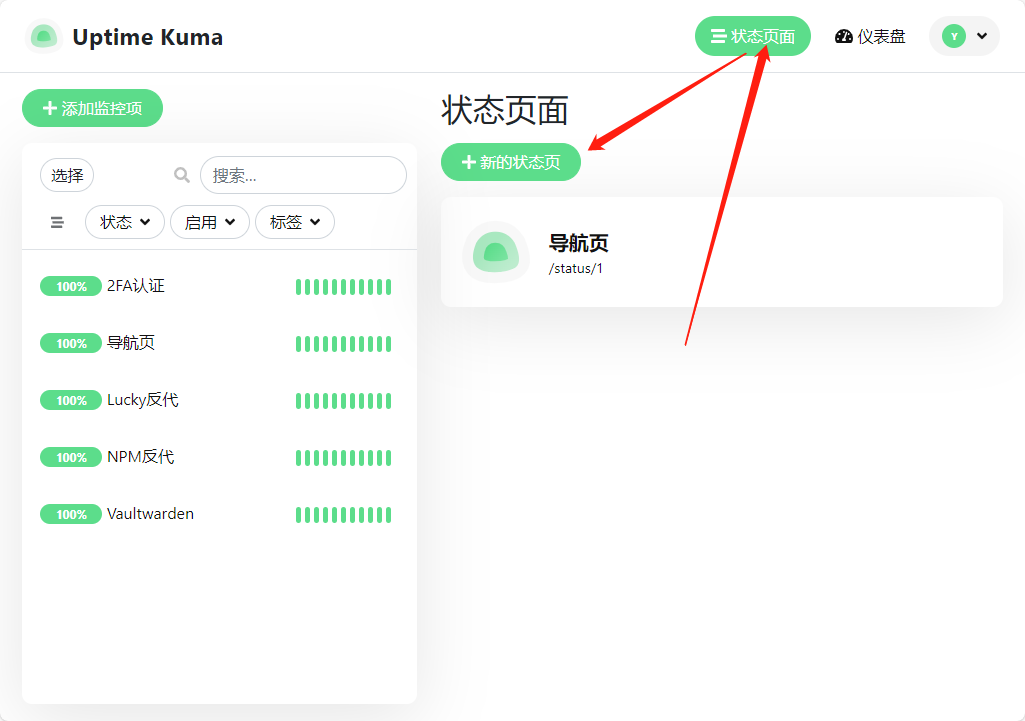Open the 状态 filter dropdown
This screenshot has width=1025, height=721.
click(x=125, y=222)
